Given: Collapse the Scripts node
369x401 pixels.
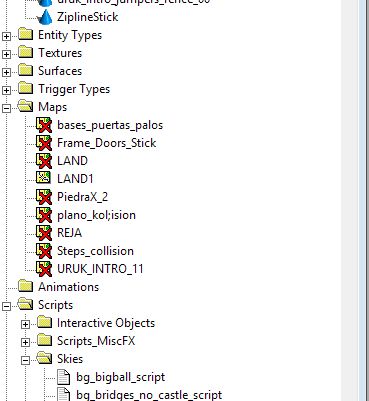Looking at the screenshot, I should pos(6,306).
